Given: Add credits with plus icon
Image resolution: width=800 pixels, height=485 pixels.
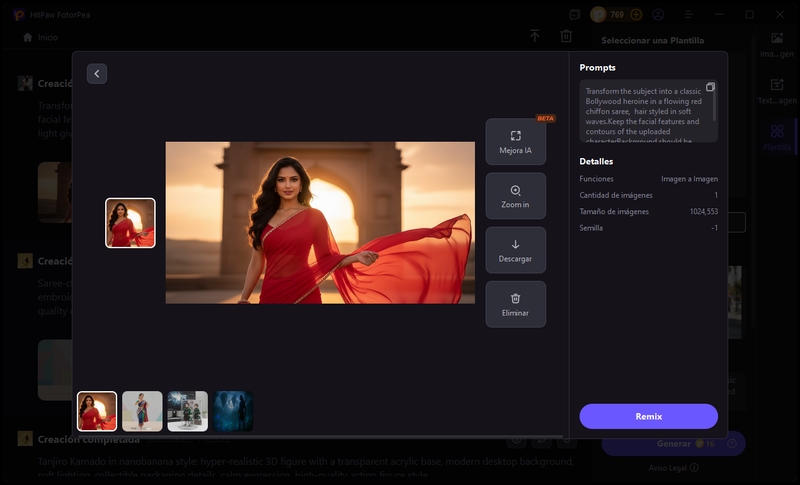Looking at the screenshot, I should 636,14.
